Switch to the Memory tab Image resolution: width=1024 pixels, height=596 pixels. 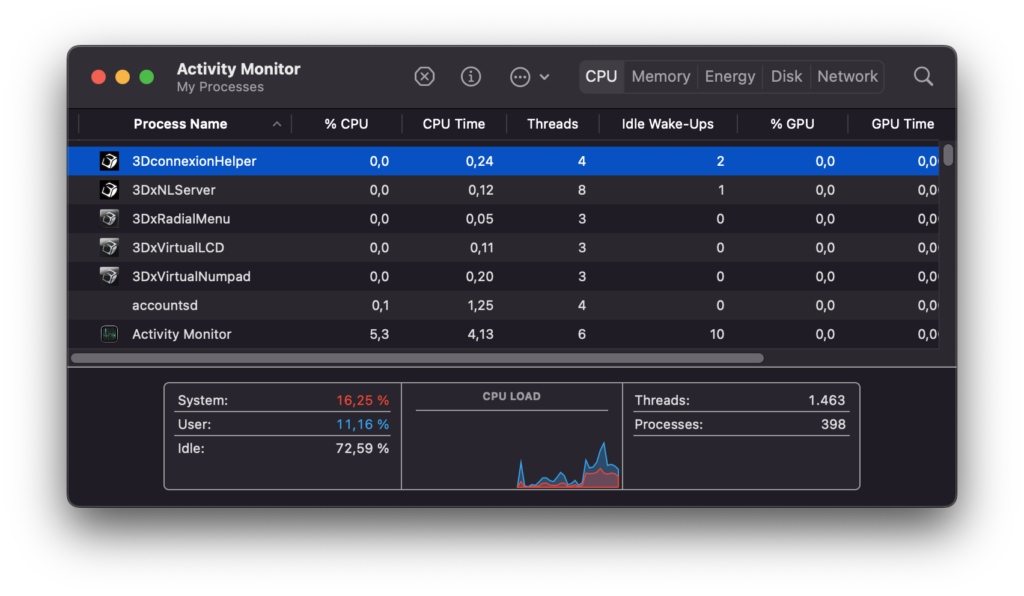tap(660, 77)
